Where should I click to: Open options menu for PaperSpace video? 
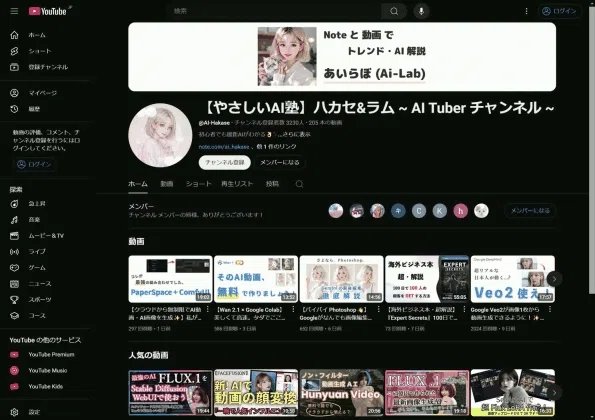[208, 310]
